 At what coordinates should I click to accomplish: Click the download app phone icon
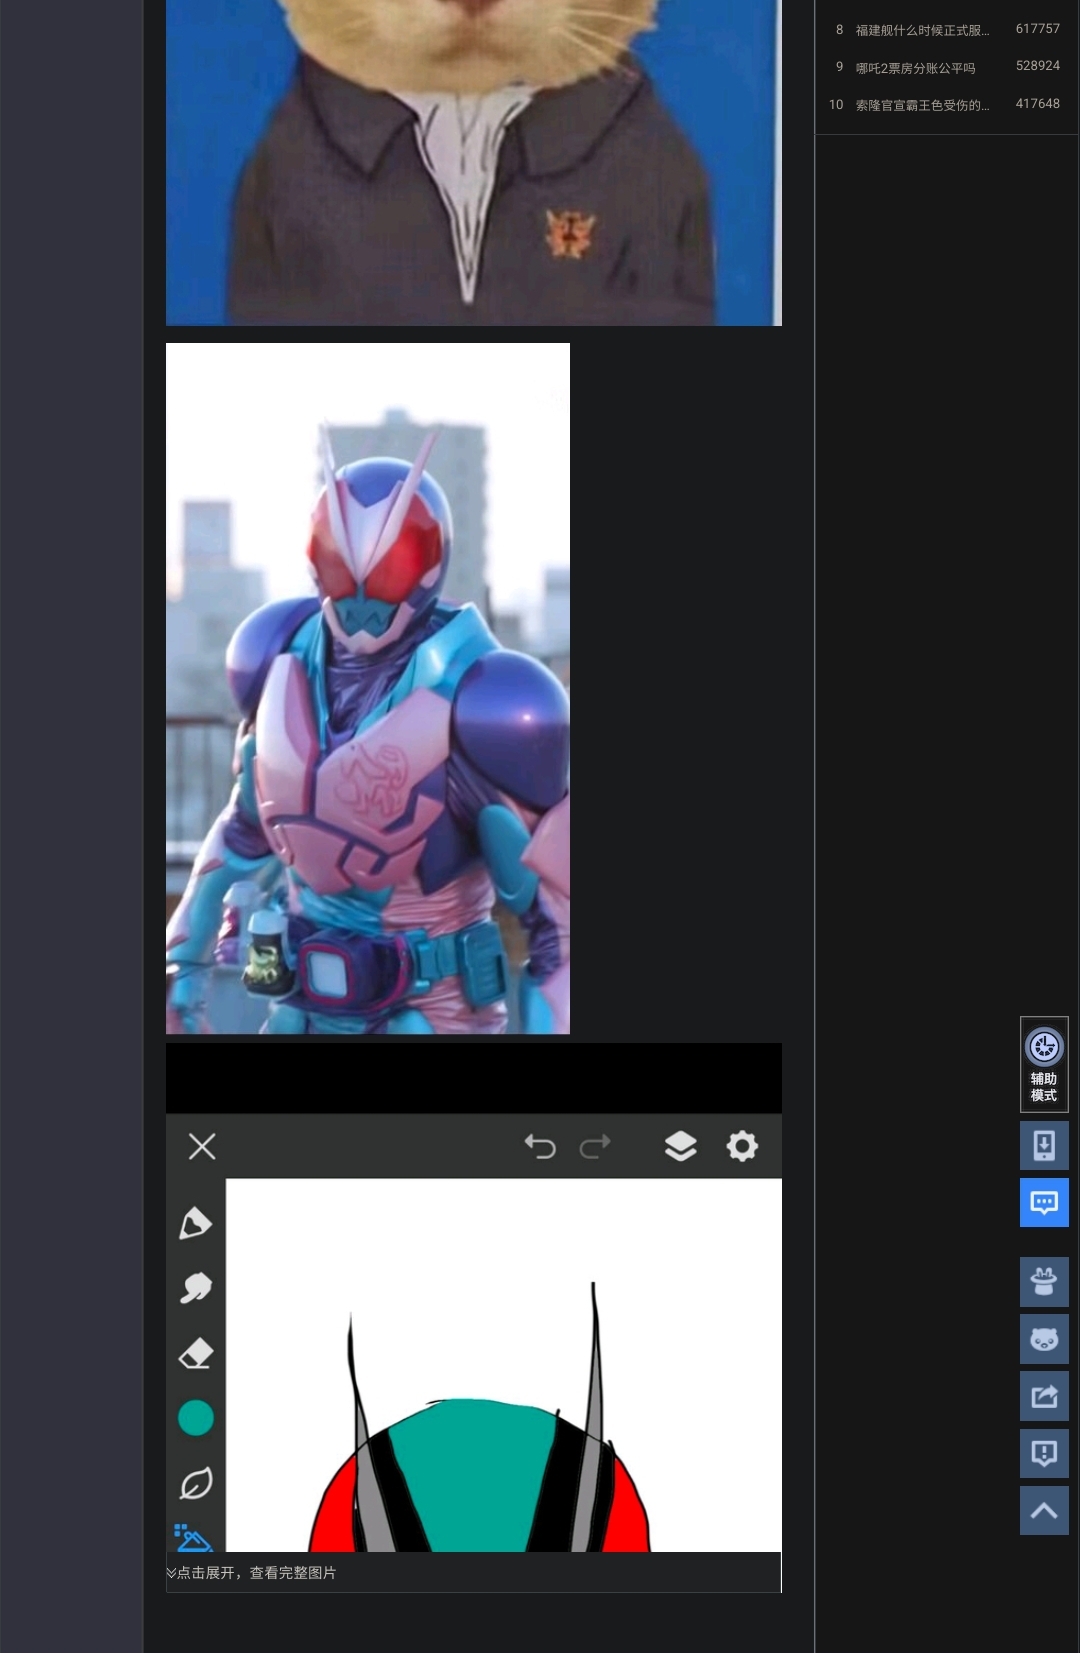tap(1044, 1145)
